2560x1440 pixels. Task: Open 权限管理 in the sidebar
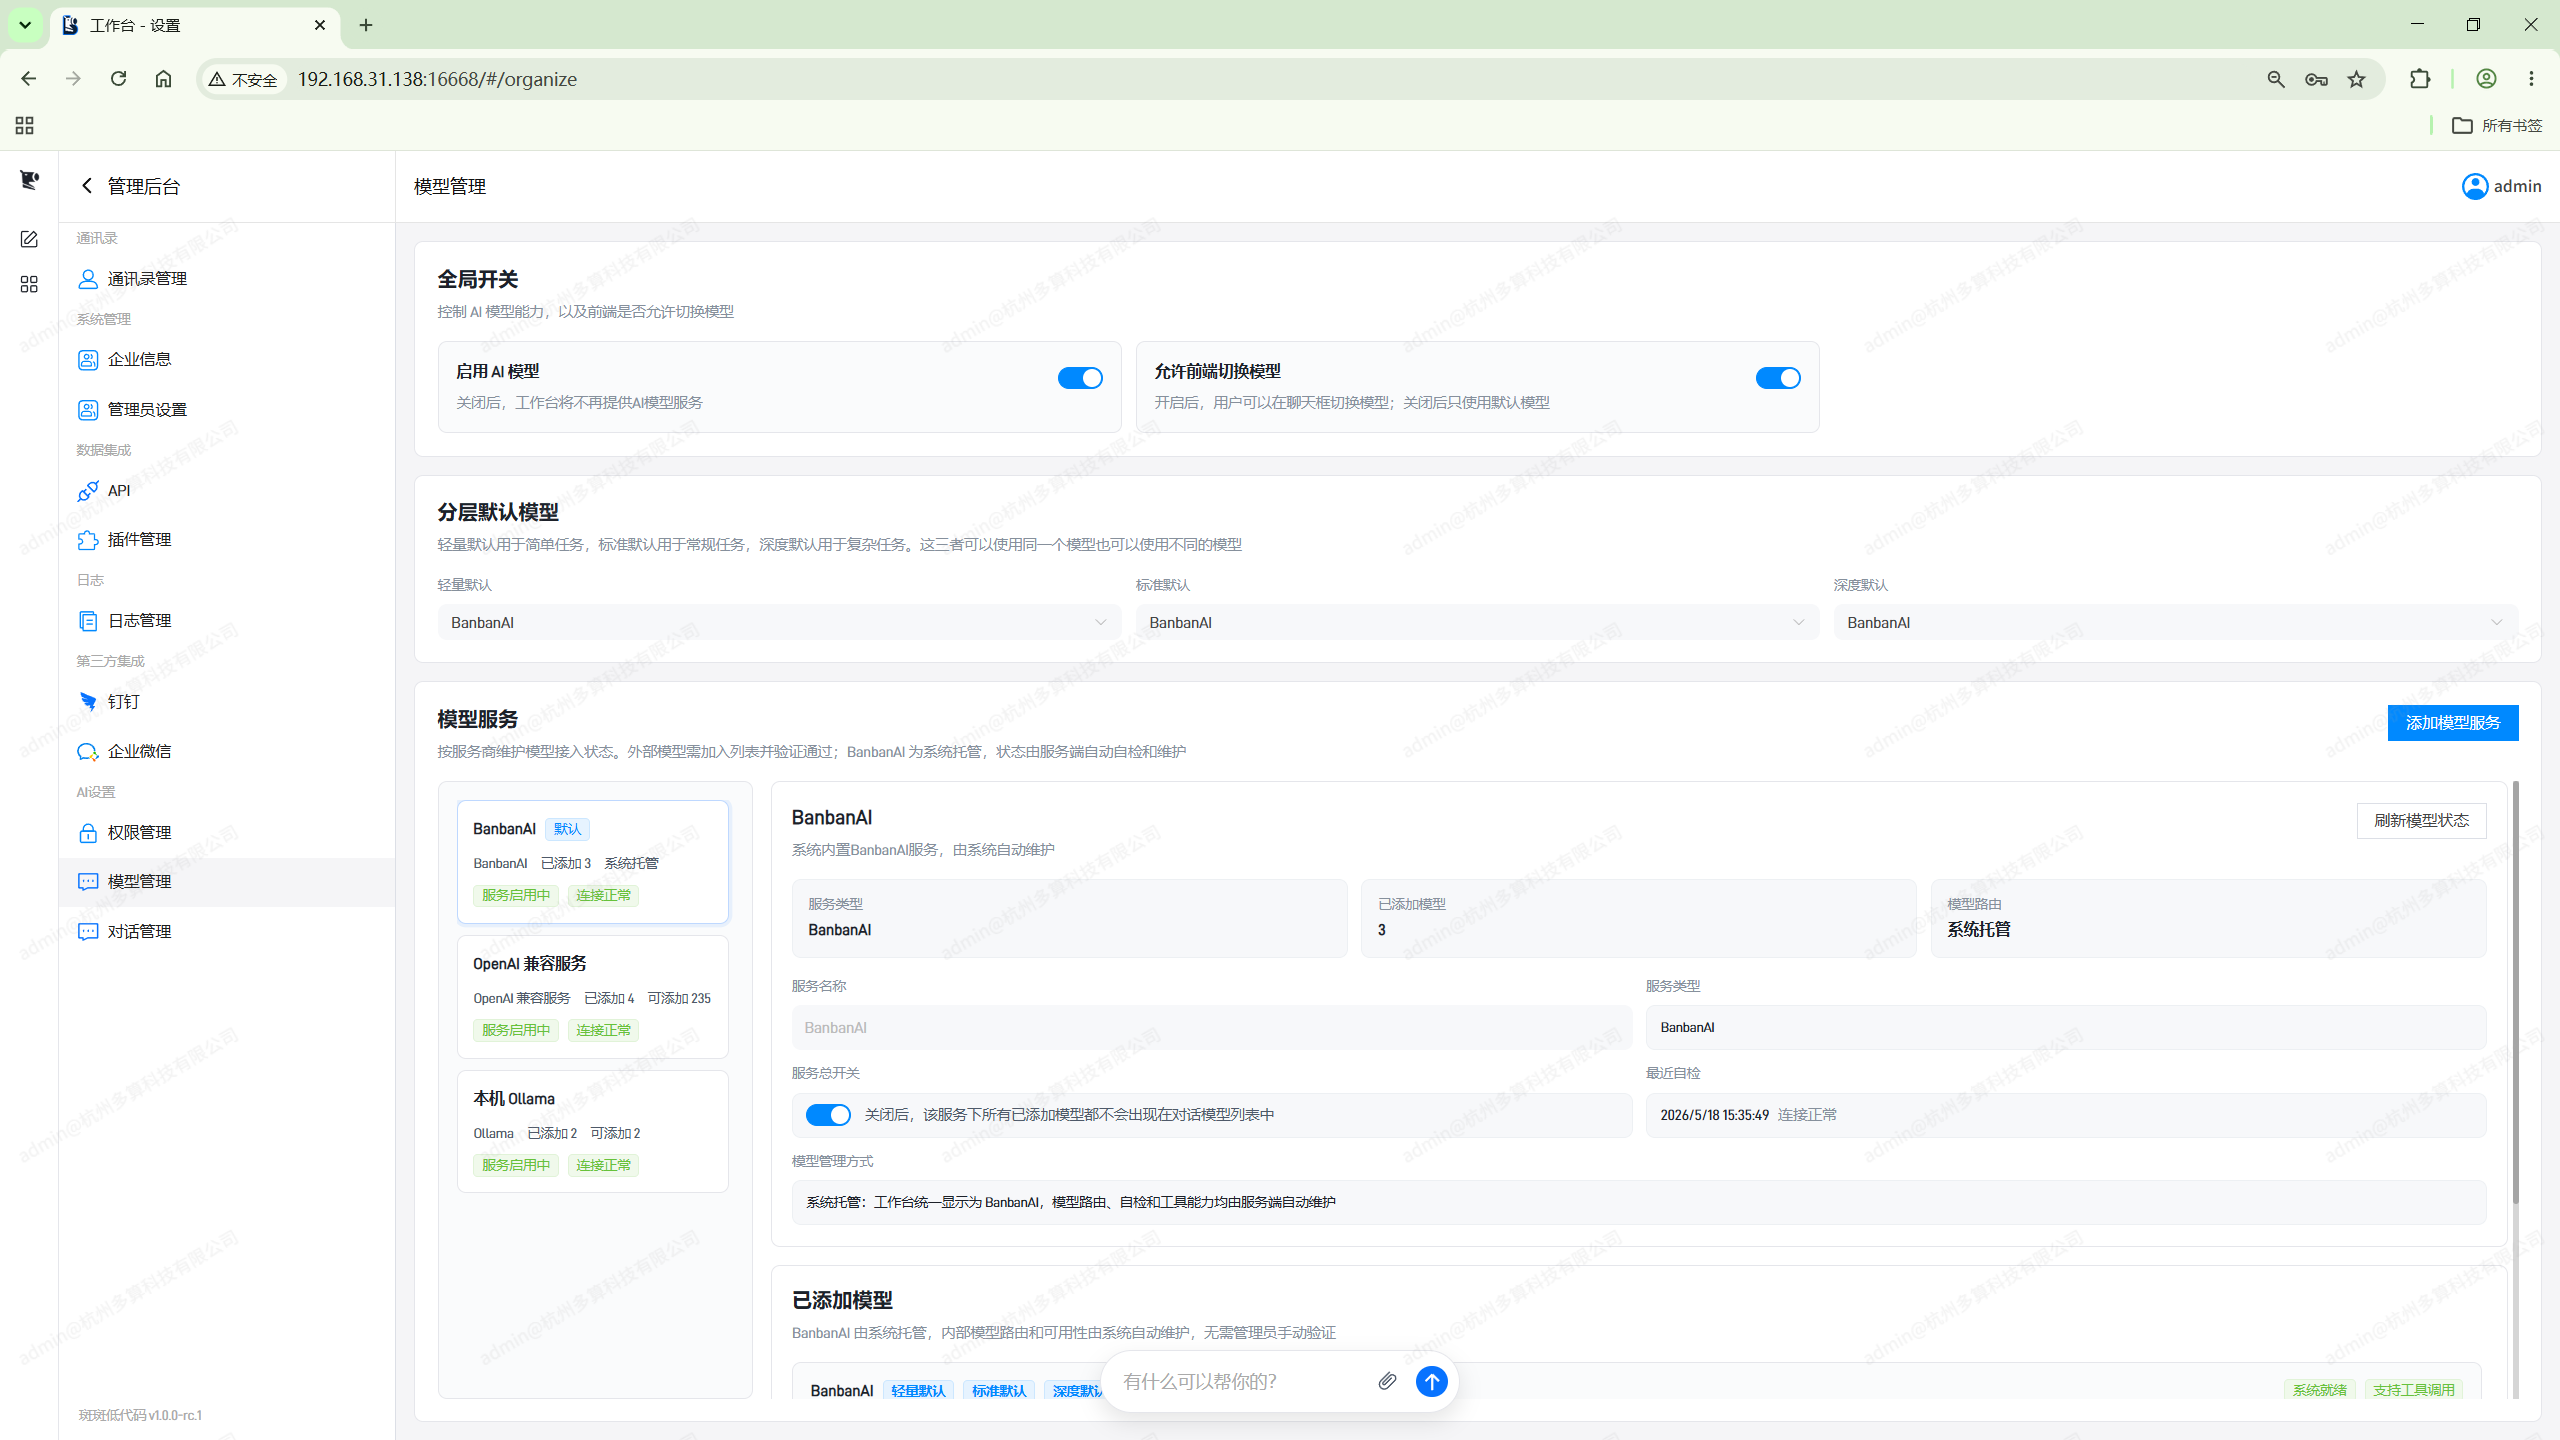pos(227,832)
